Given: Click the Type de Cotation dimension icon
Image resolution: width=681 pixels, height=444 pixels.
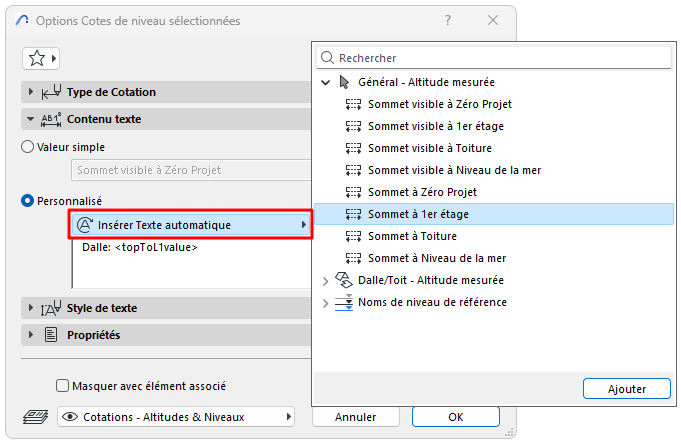Looking at the screenshot, I should tap(51, 92).
